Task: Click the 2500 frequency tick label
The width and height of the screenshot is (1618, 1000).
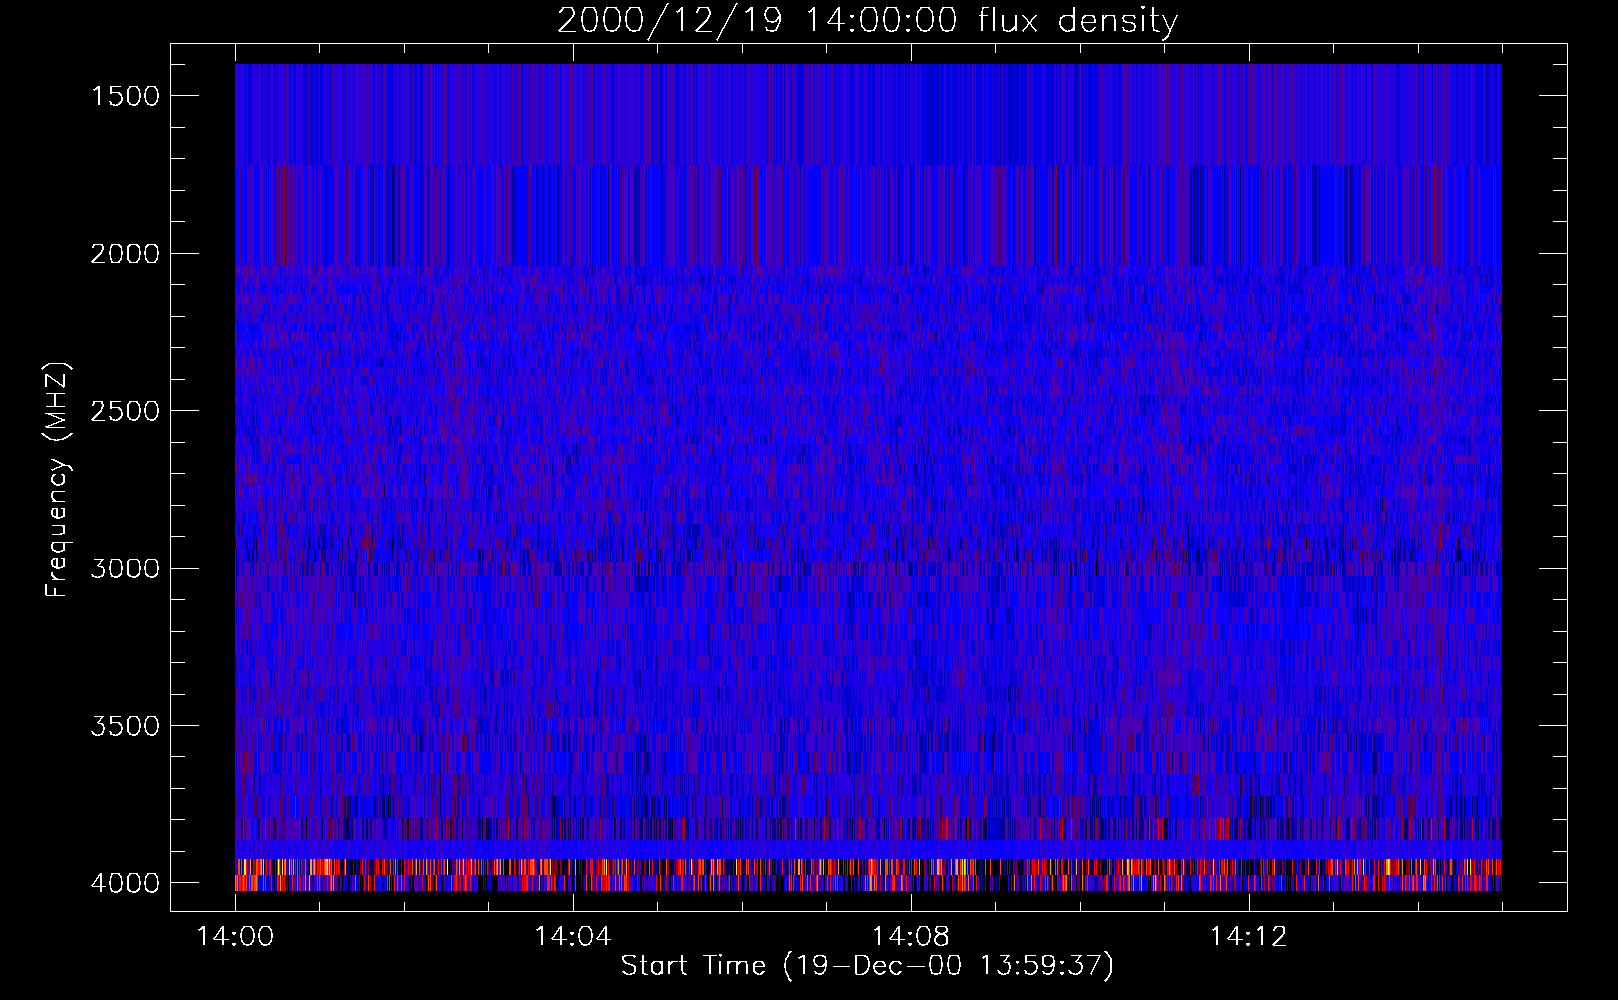Action: 125,411
